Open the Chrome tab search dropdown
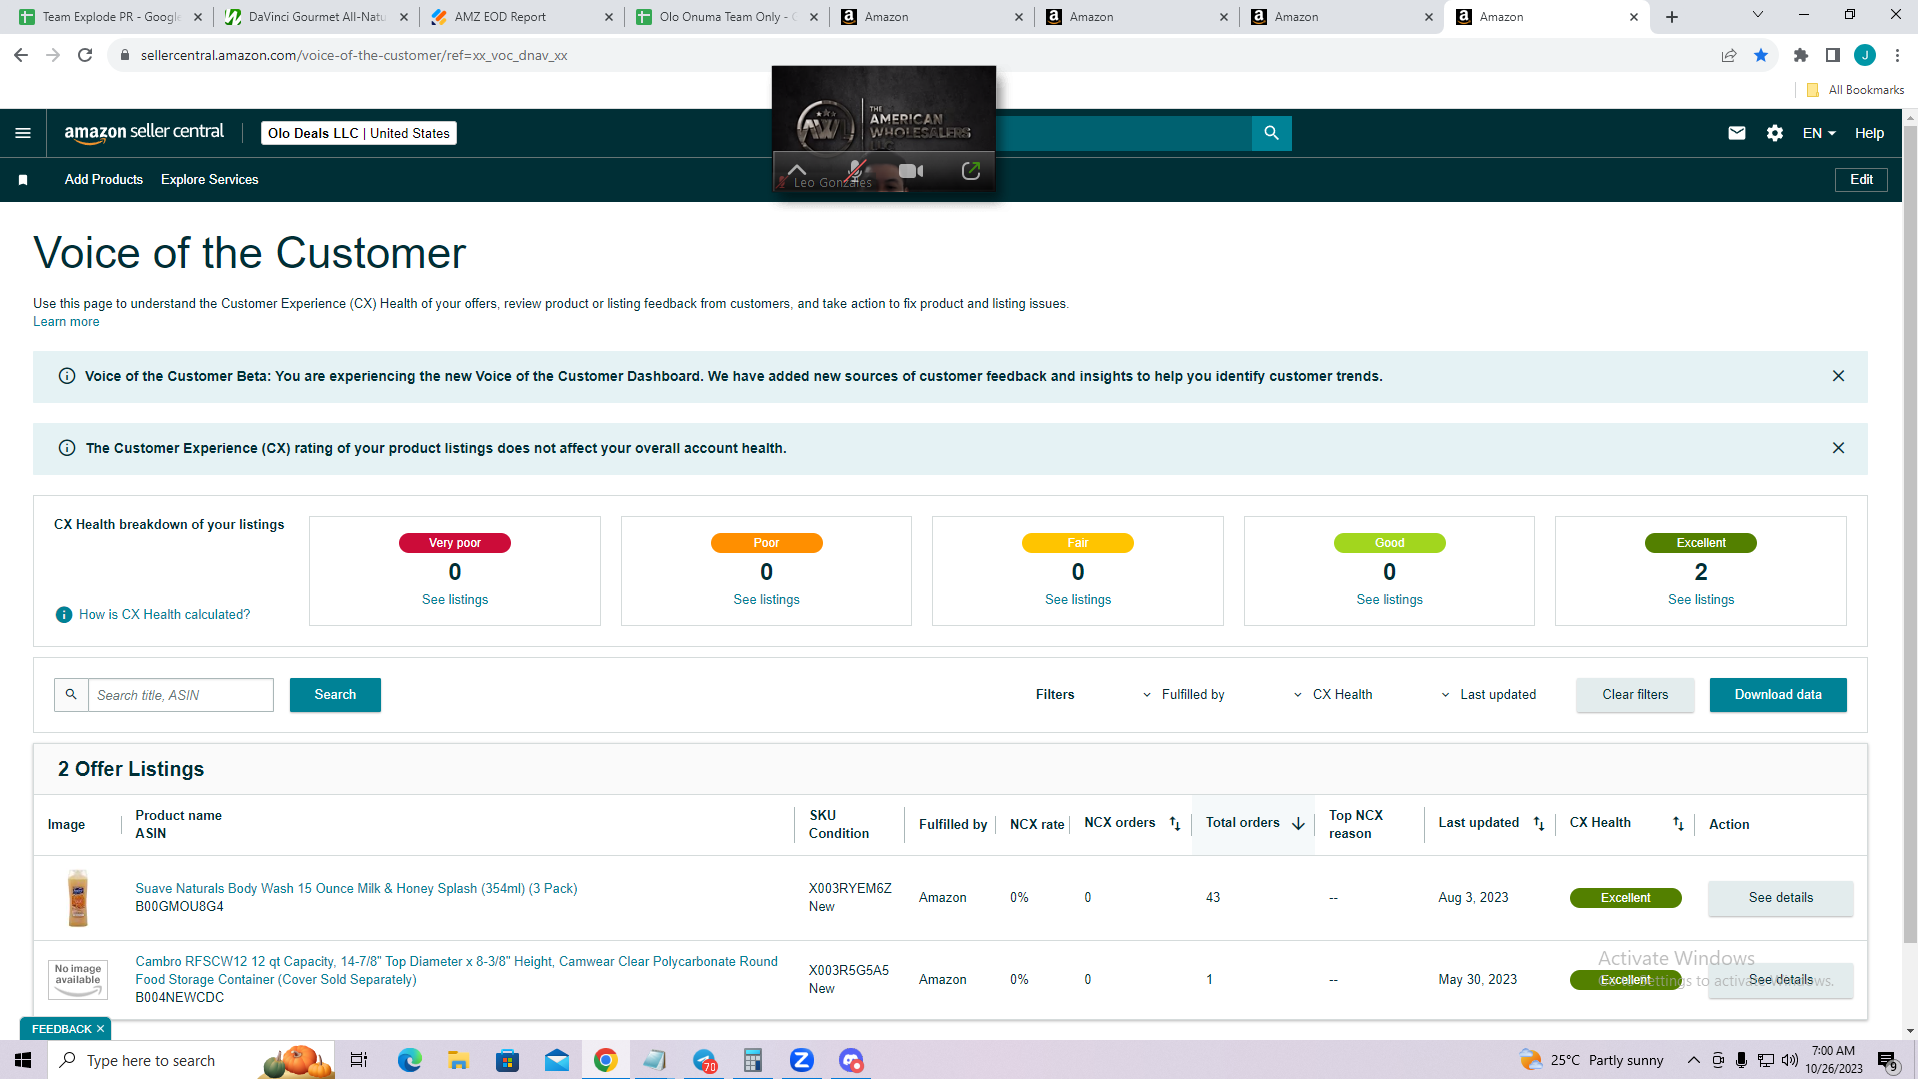 pos(1757,15)
